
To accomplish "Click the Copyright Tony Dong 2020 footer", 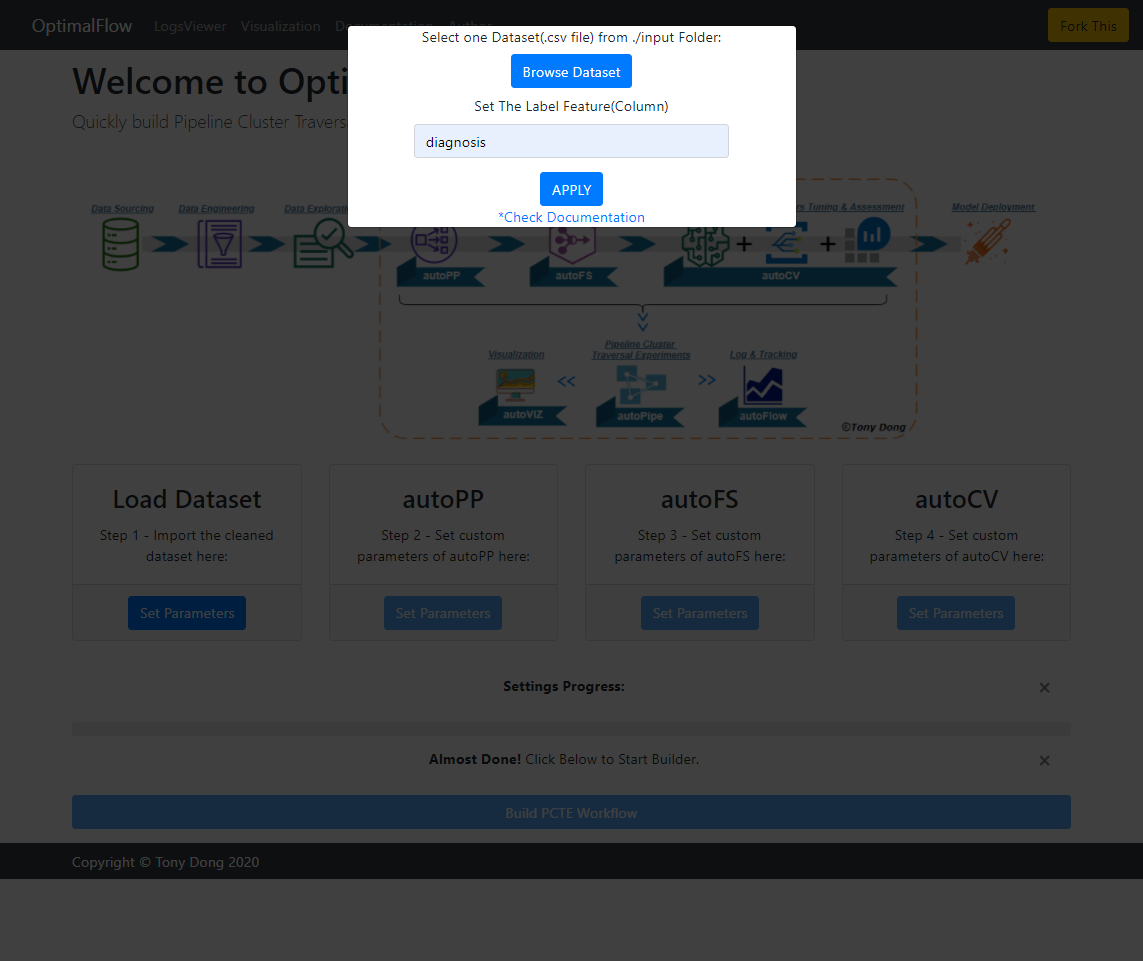I will point(165,862).
